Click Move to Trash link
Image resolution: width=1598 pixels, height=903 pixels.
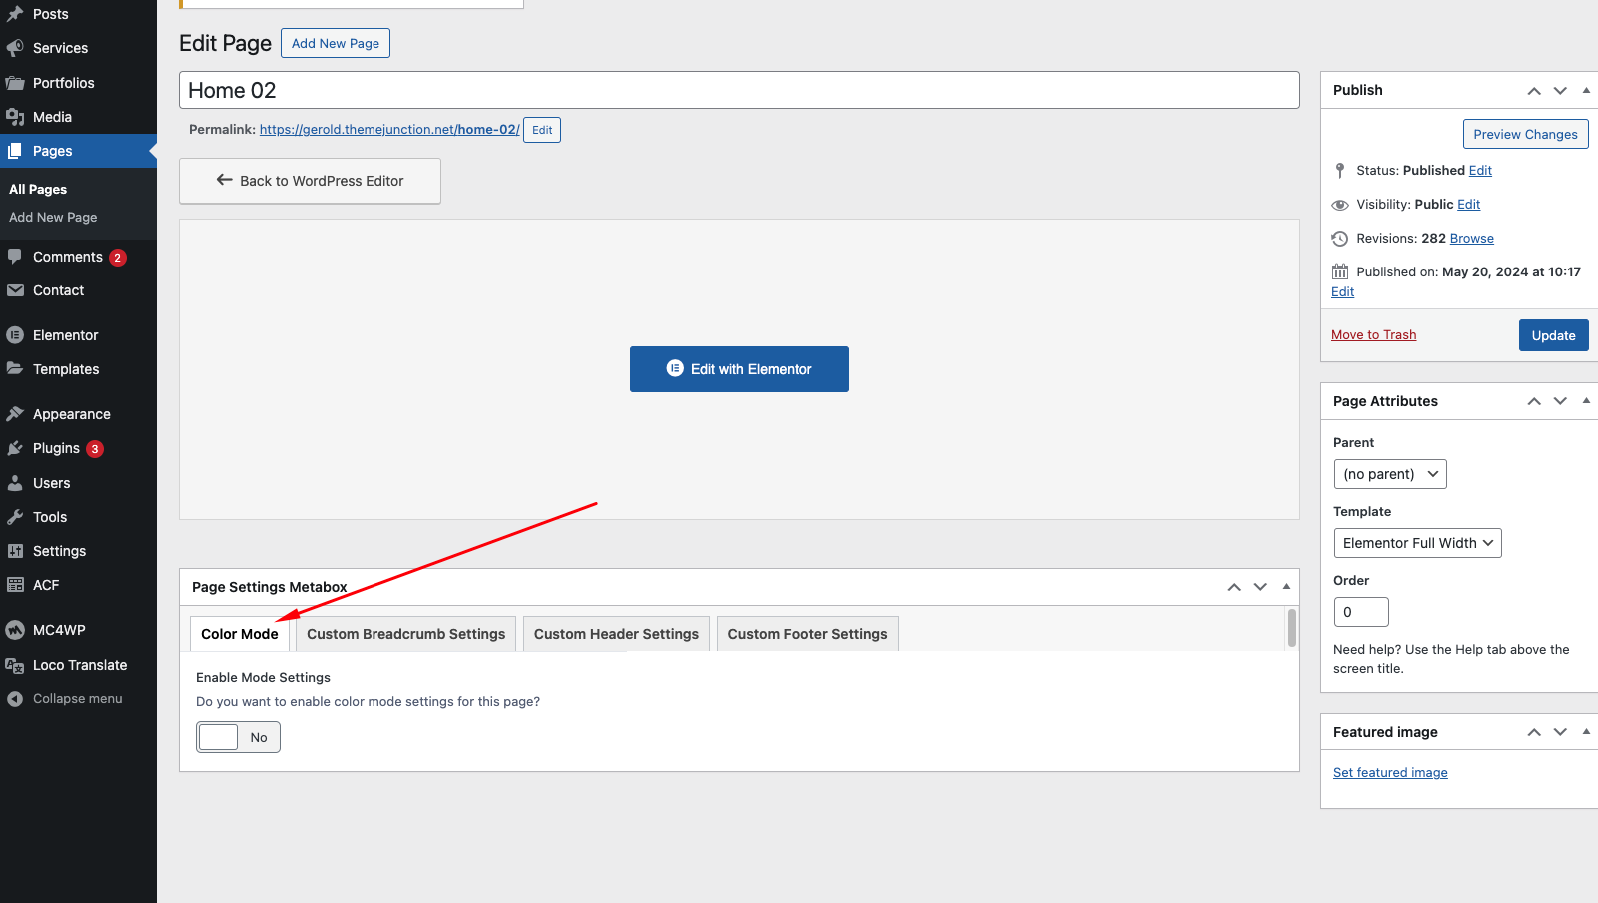point(1373,335)
